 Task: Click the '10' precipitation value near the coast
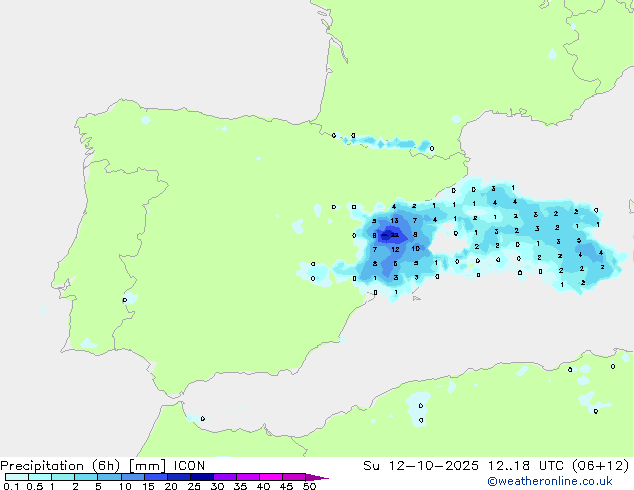(x=415, y=249)
